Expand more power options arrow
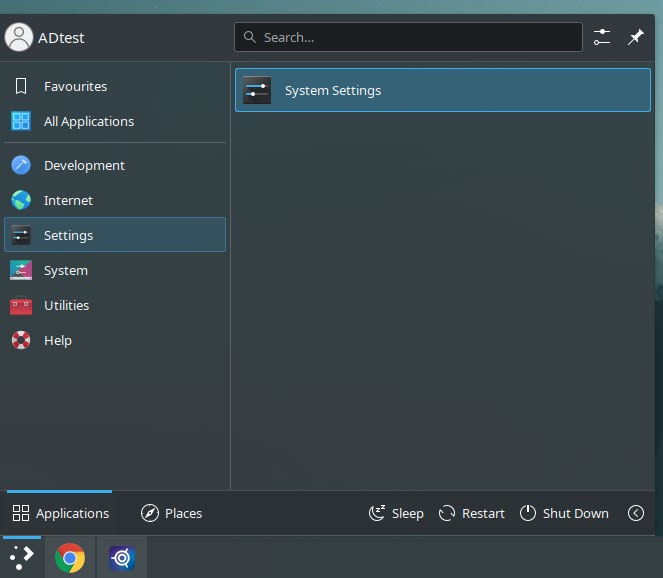663x578 pixels. [636, 513]
